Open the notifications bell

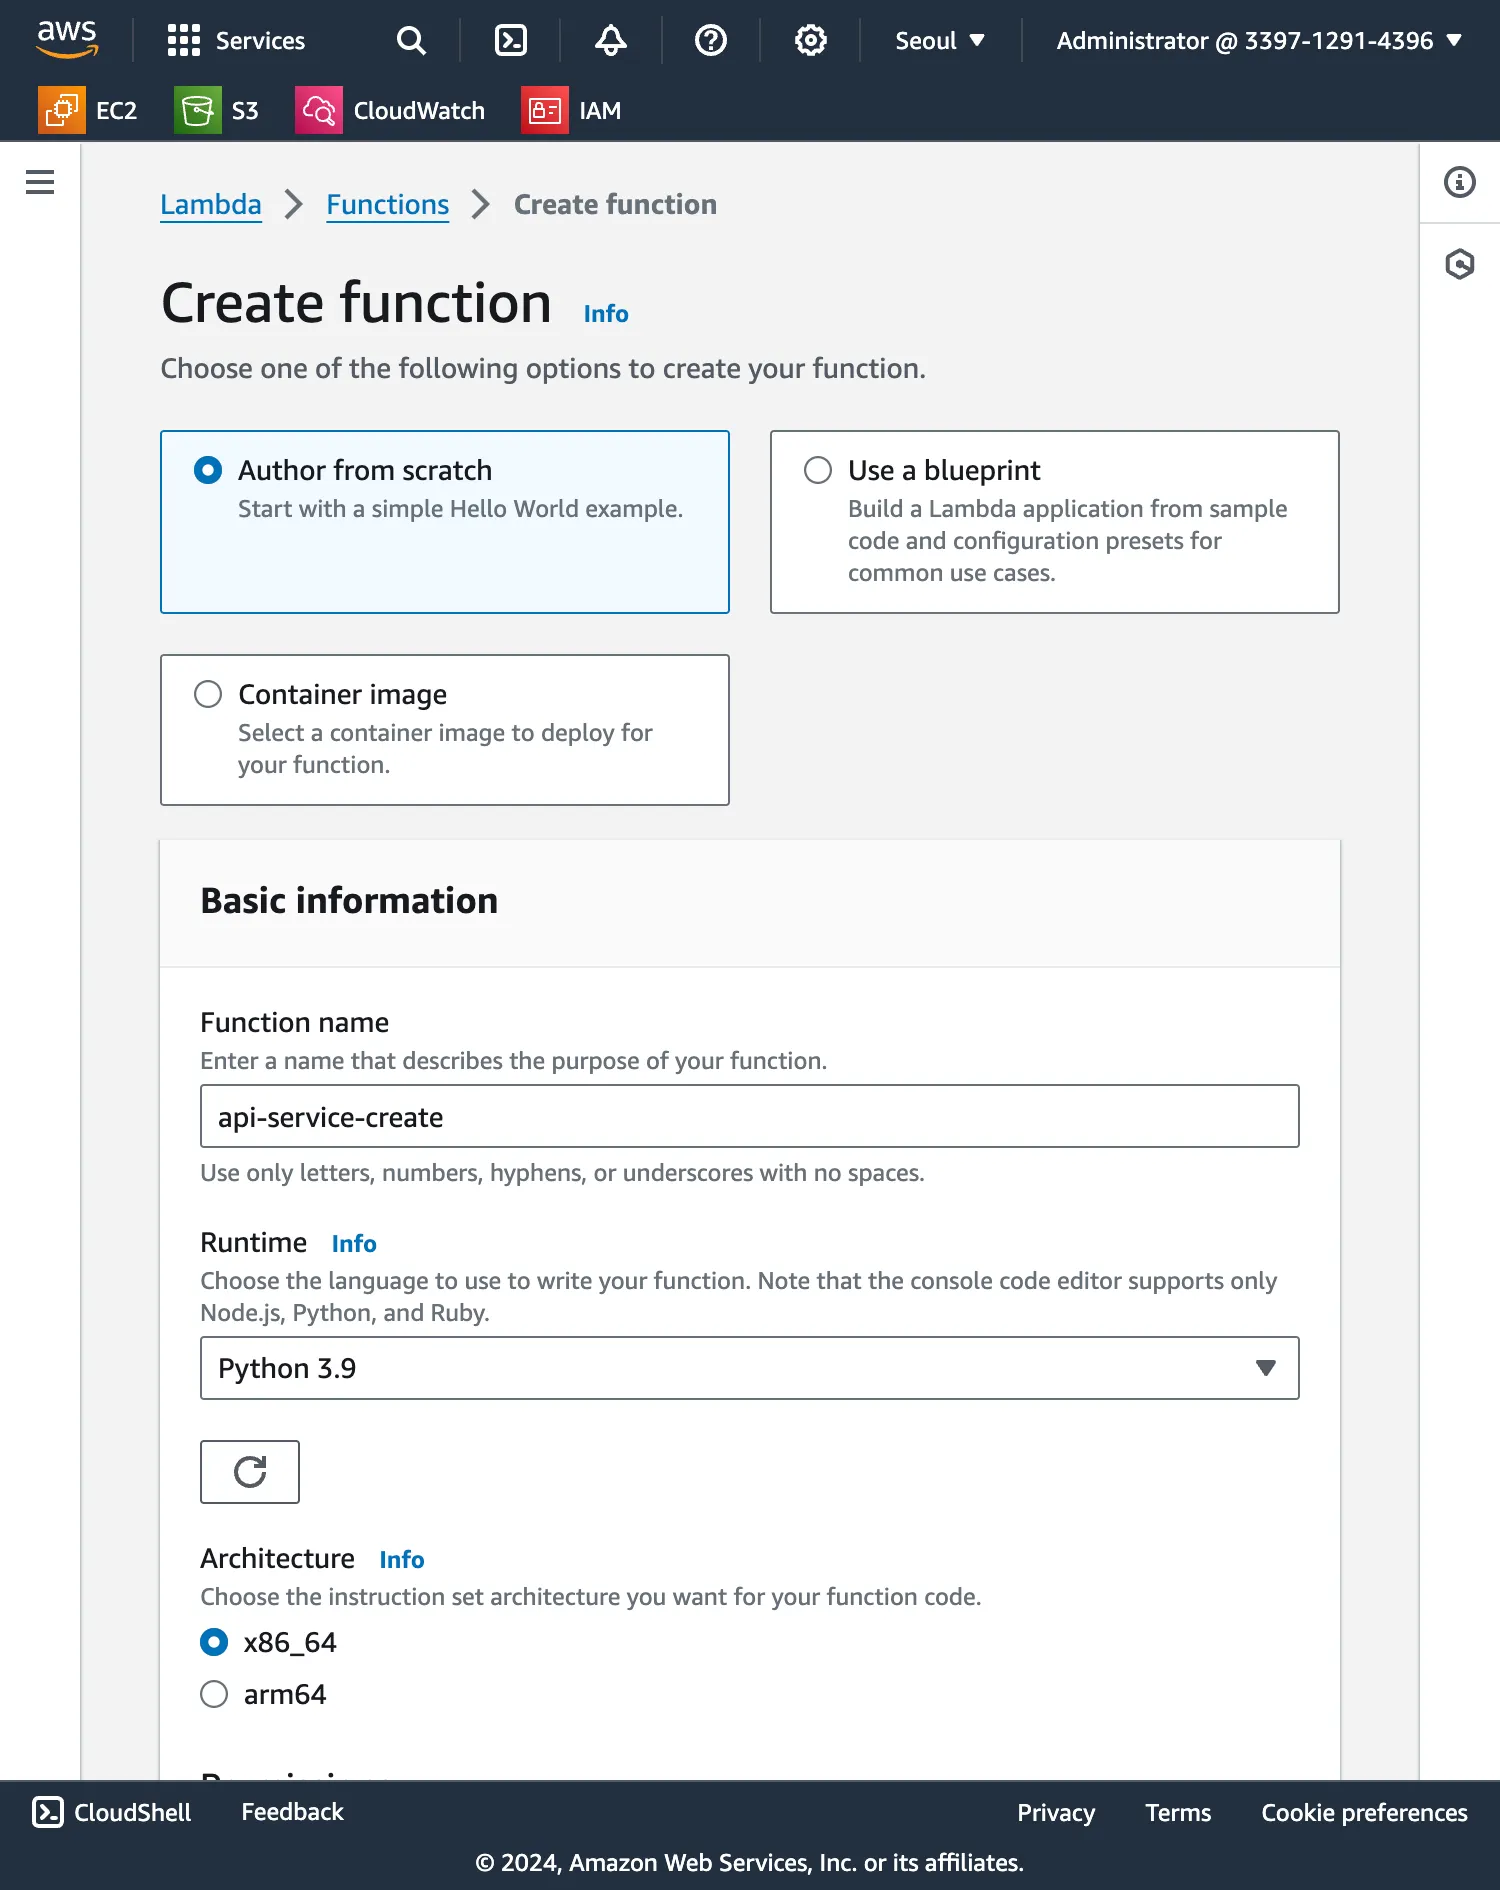[x=611, y=41]
